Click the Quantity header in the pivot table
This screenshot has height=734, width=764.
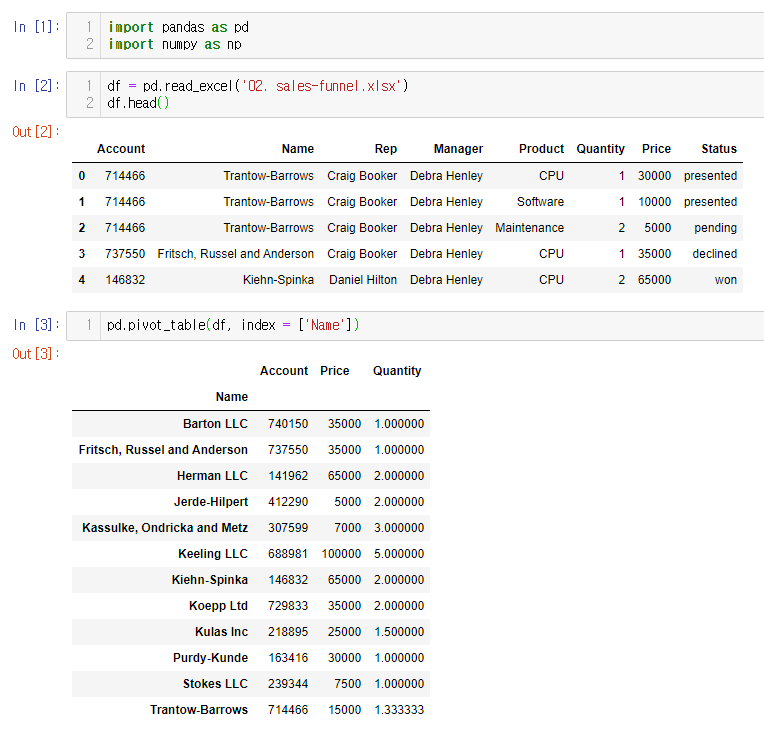(x=397, y=371)
